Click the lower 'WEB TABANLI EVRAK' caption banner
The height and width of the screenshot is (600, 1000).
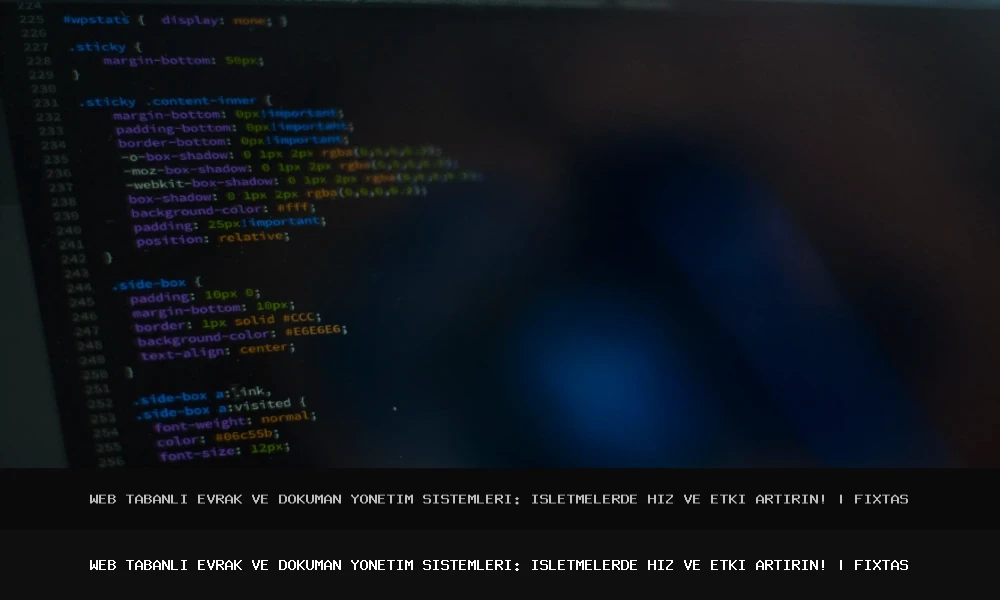499,565
